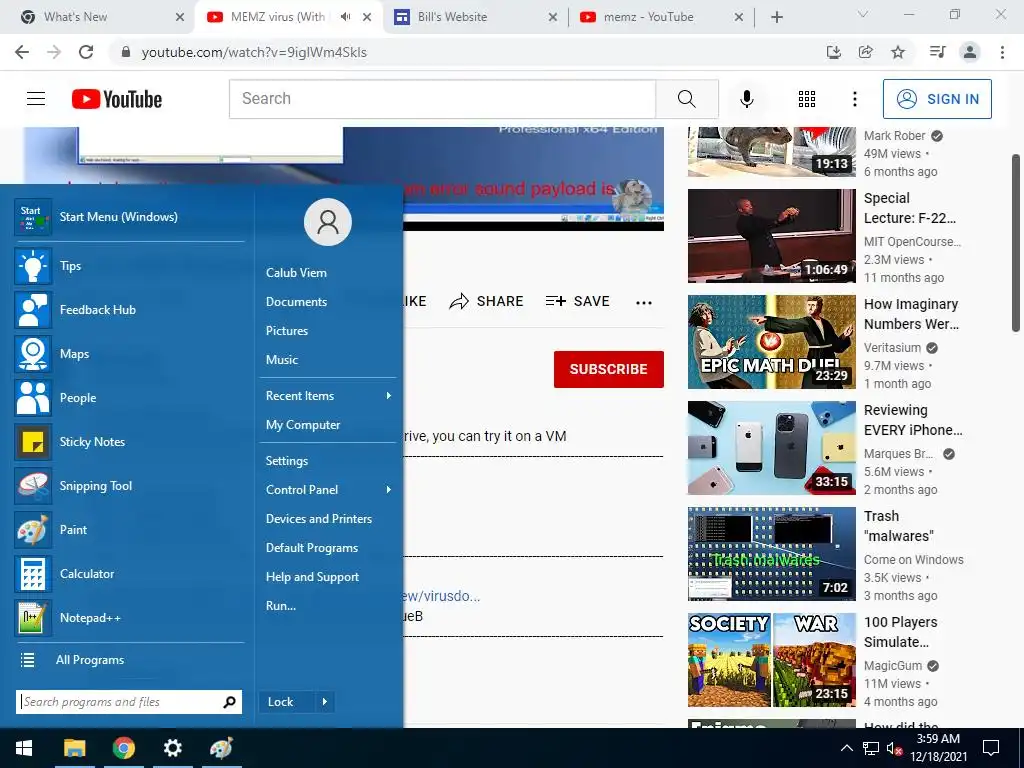This screenshot has width=1024, height=768.
Task: Open YouTube apps grid
Action: tap(807, 99)
